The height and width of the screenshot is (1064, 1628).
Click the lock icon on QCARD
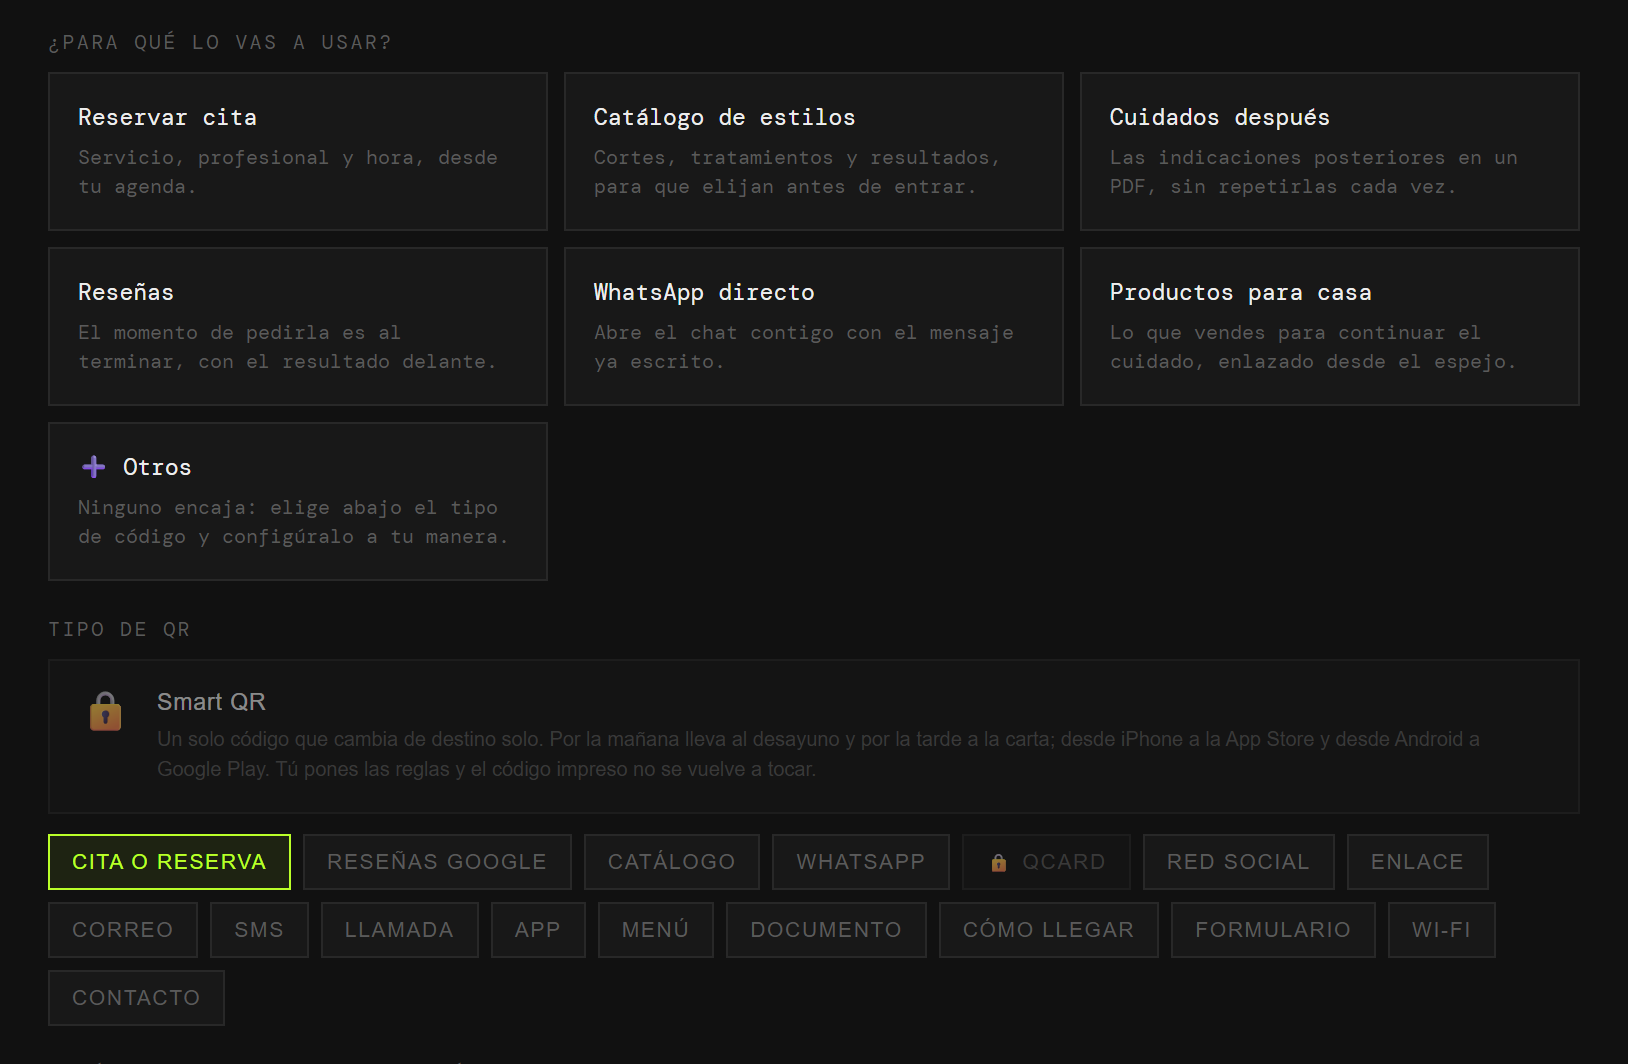[x=998, y=862]
